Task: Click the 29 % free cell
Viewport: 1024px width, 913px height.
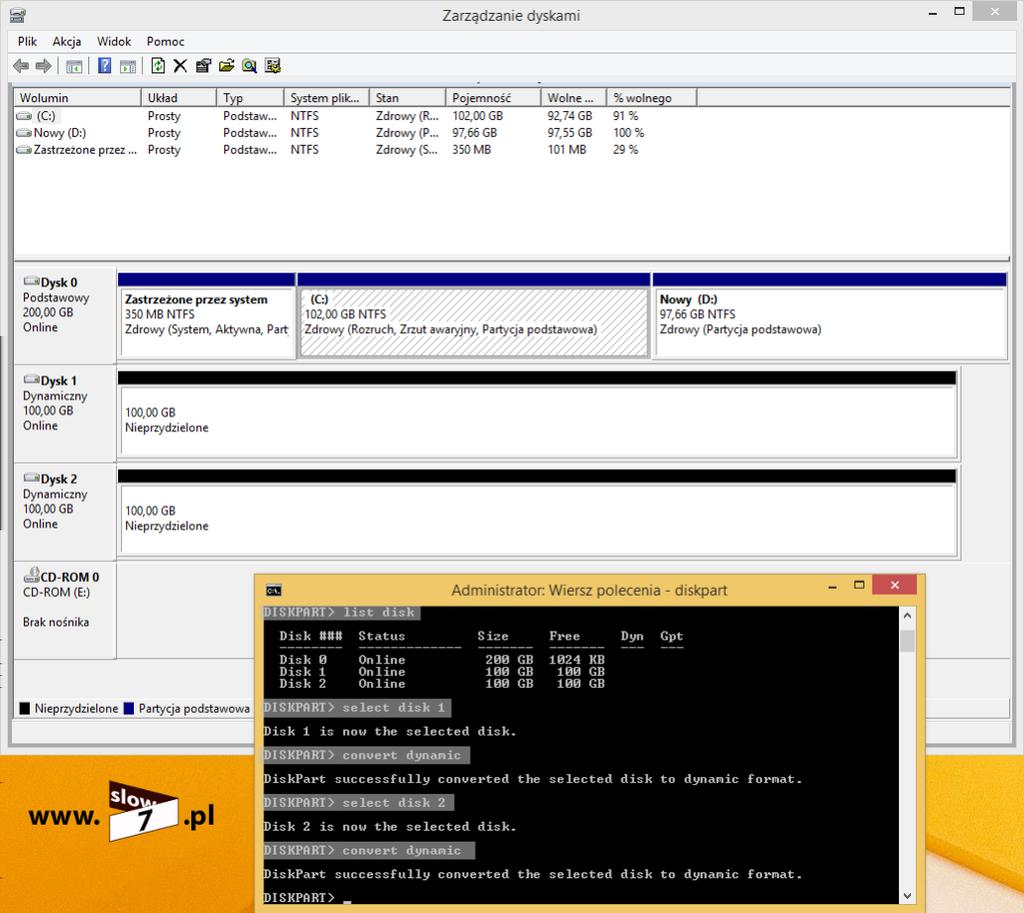Action: pyautogui.click(x=625, y=150)
